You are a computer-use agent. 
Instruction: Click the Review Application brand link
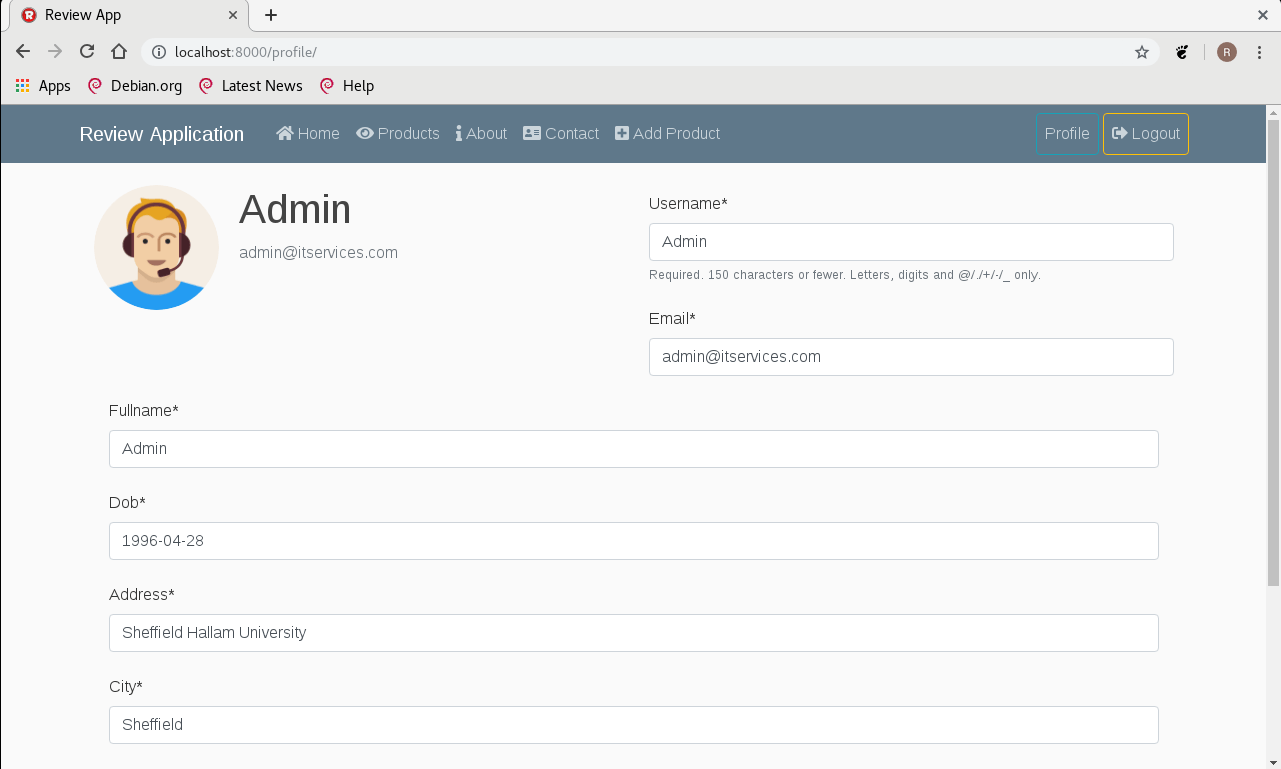coord(162,134)
